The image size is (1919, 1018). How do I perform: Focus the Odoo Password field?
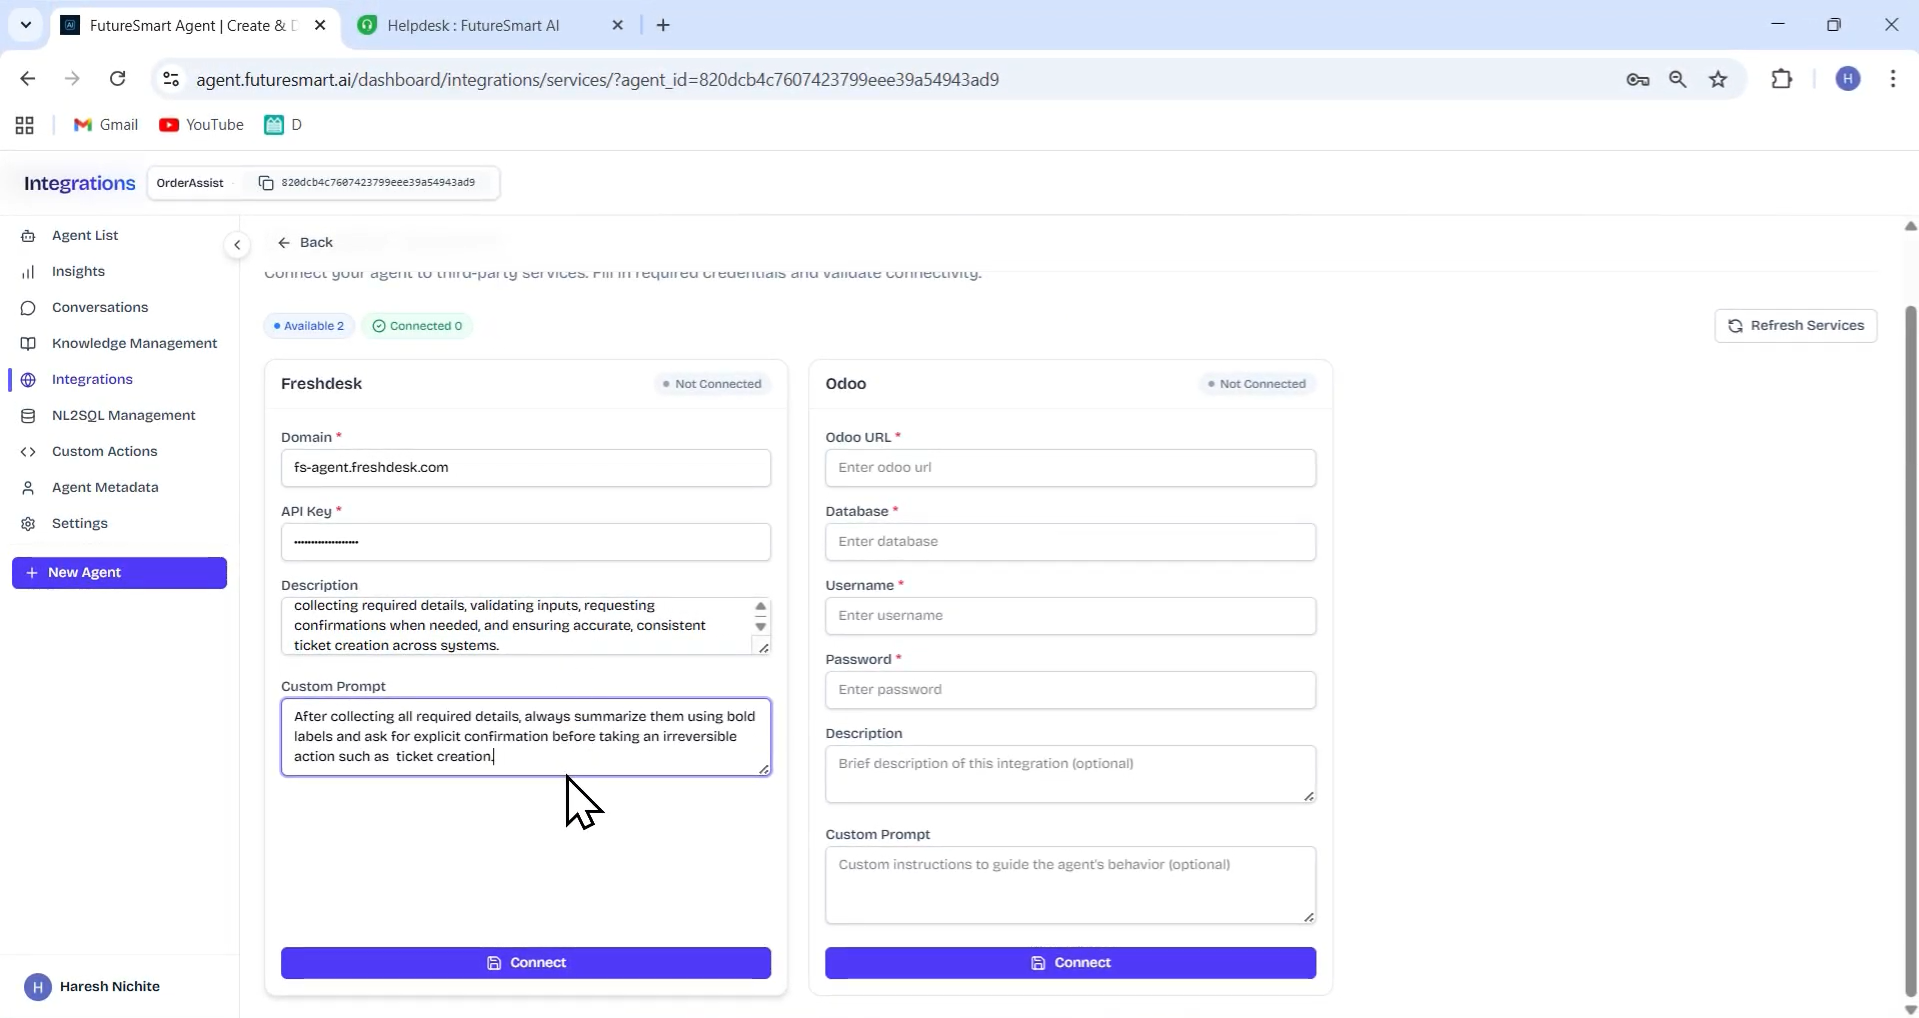tap(1070, 690)
